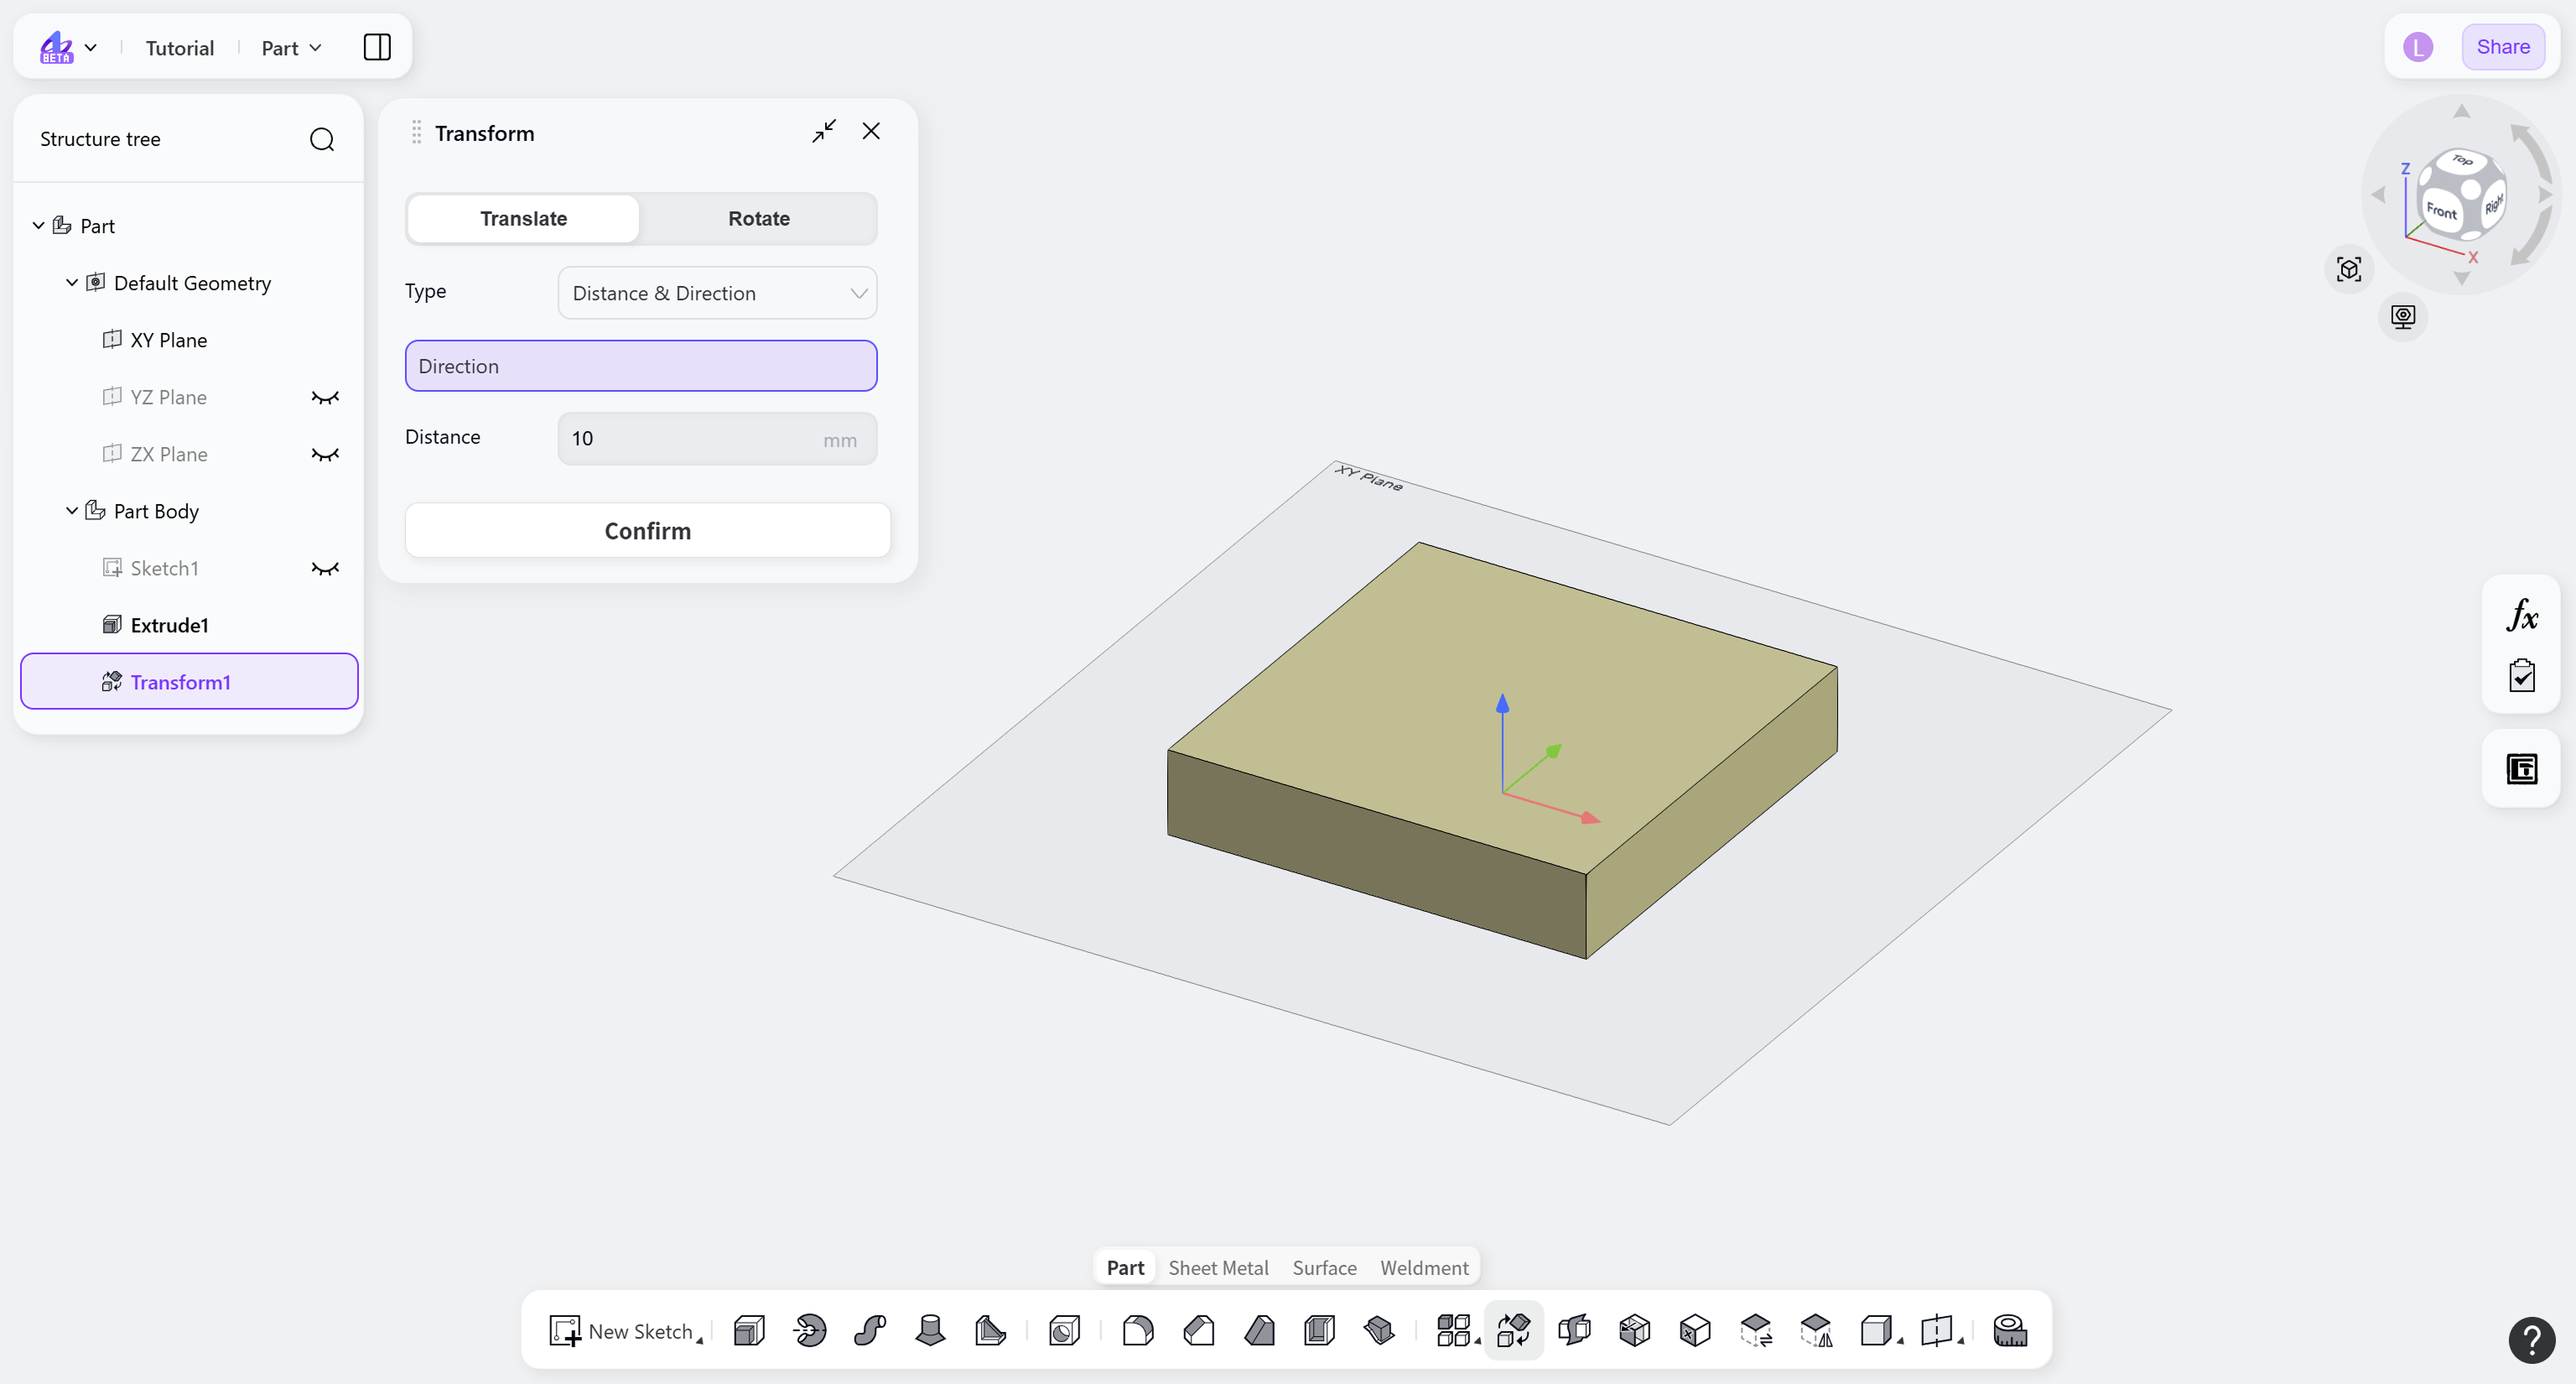The image size is (2576, 1384).
Task: Click the Top face of view cube
Action: (x=2462, y=160)
